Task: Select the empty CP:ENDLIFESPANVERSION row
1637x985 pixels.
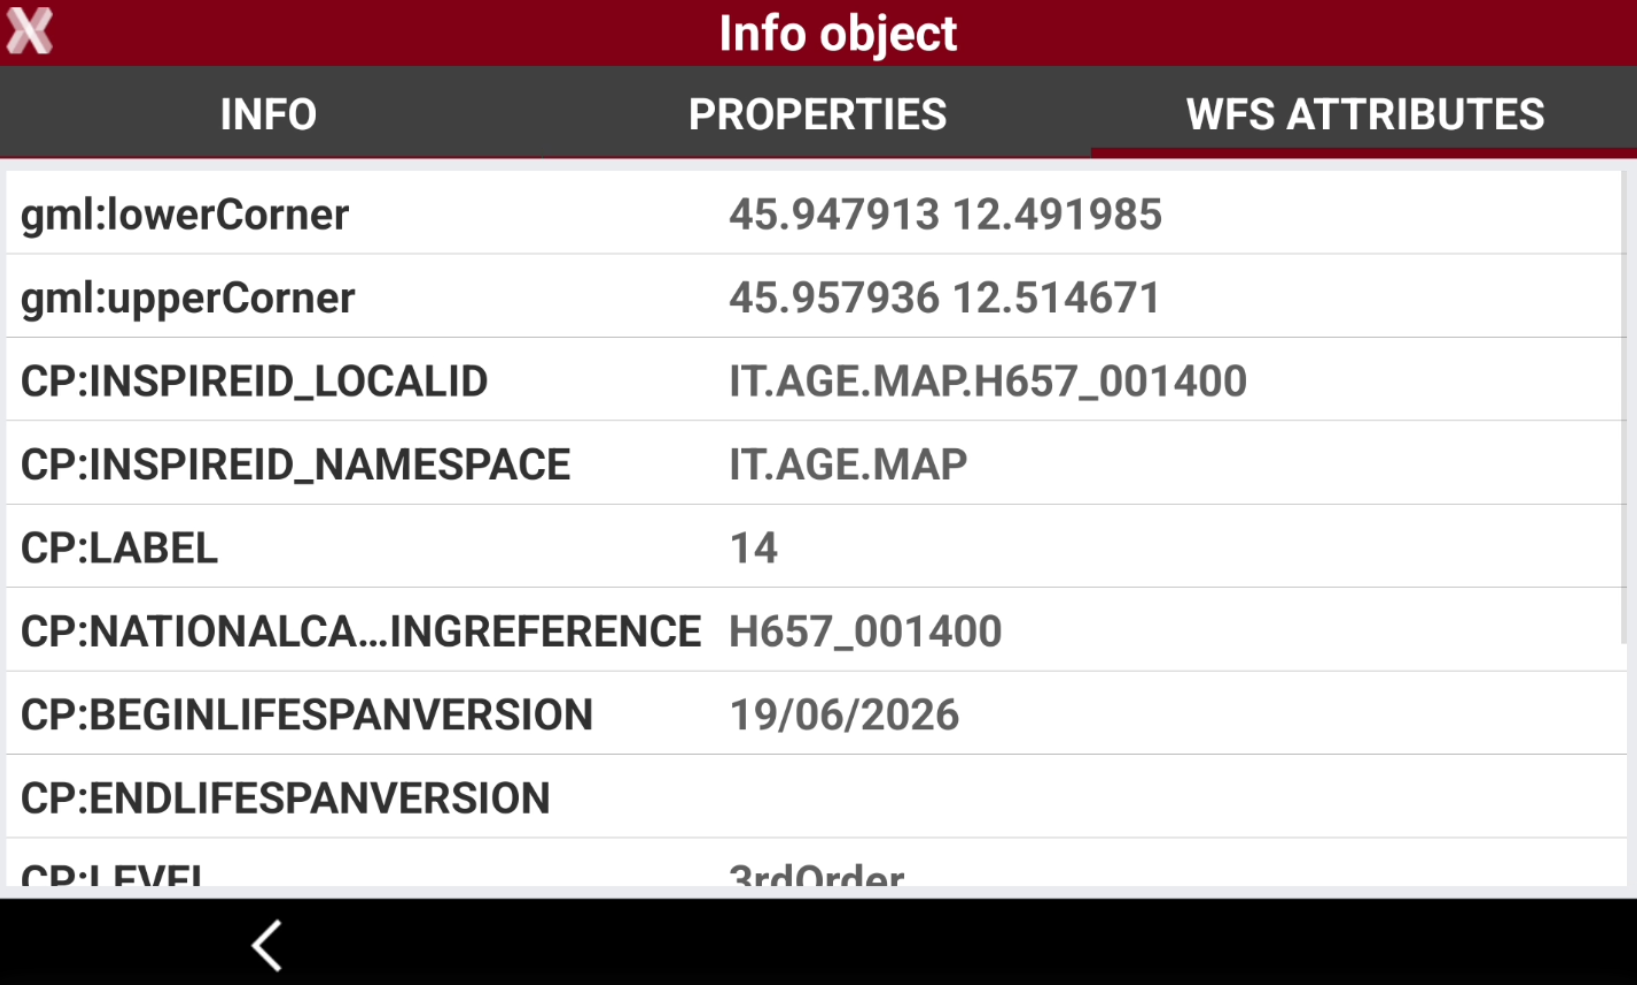Action: click(x=816, y=797)
